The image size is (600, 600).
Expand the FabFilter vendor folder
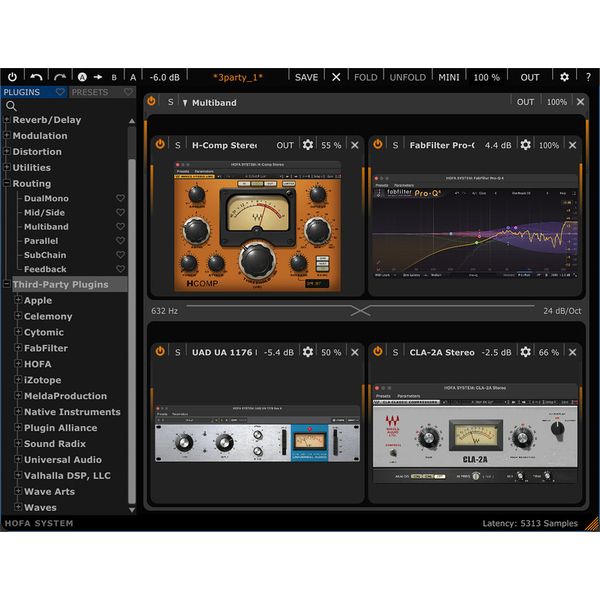(x=18, y=348)
